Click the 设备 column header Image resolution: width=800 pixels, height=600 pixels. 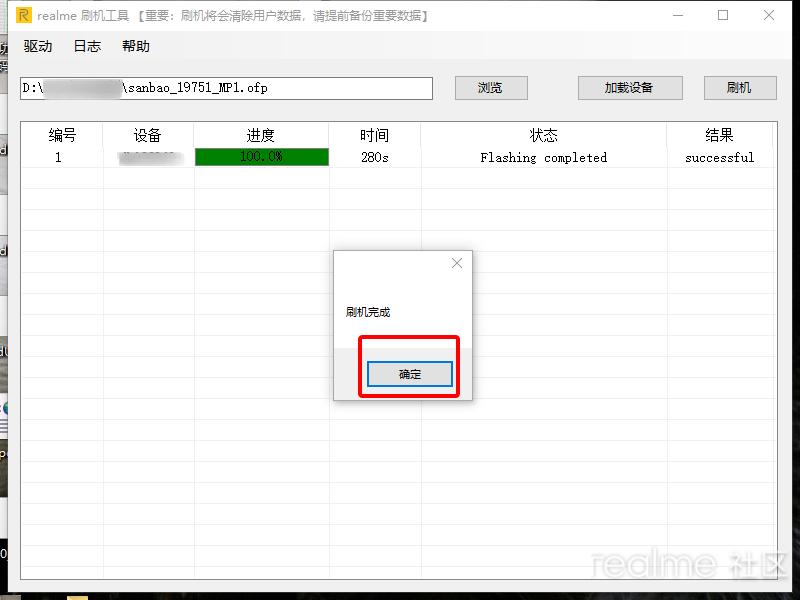point(150,135)
